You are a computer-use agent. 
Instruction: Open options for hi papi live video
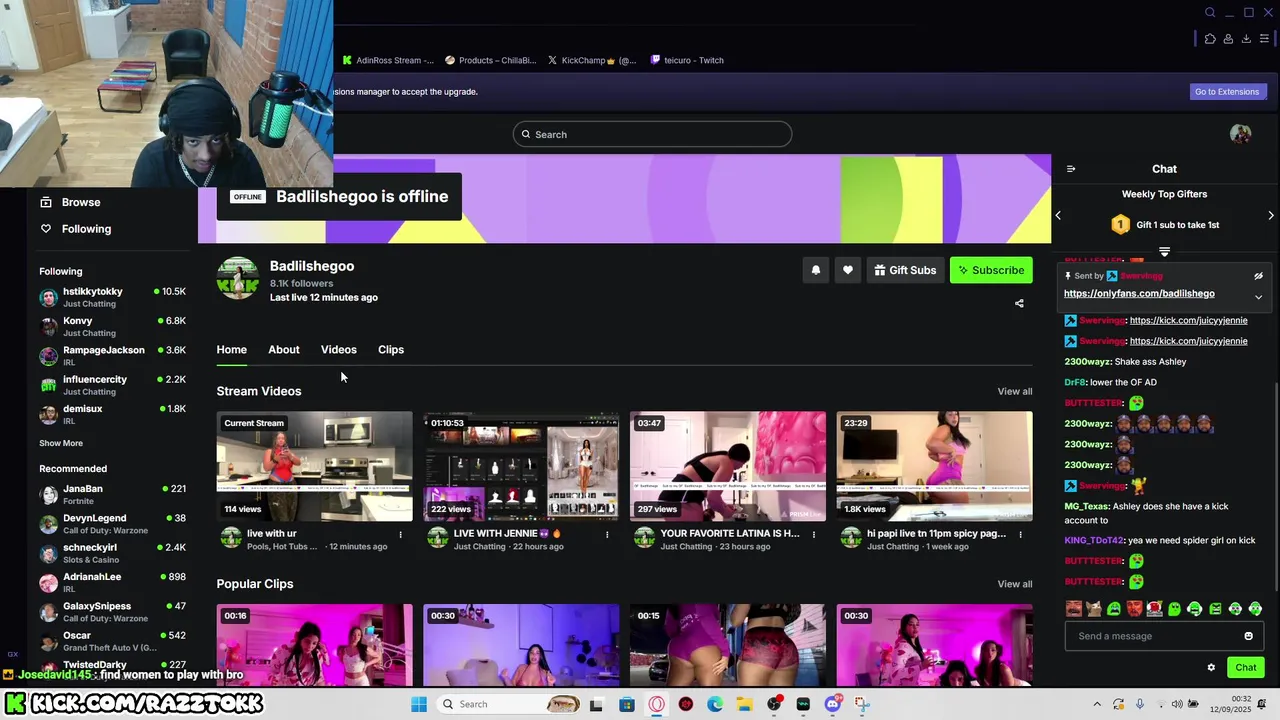pyautogui.click(x=1021, y=535)
